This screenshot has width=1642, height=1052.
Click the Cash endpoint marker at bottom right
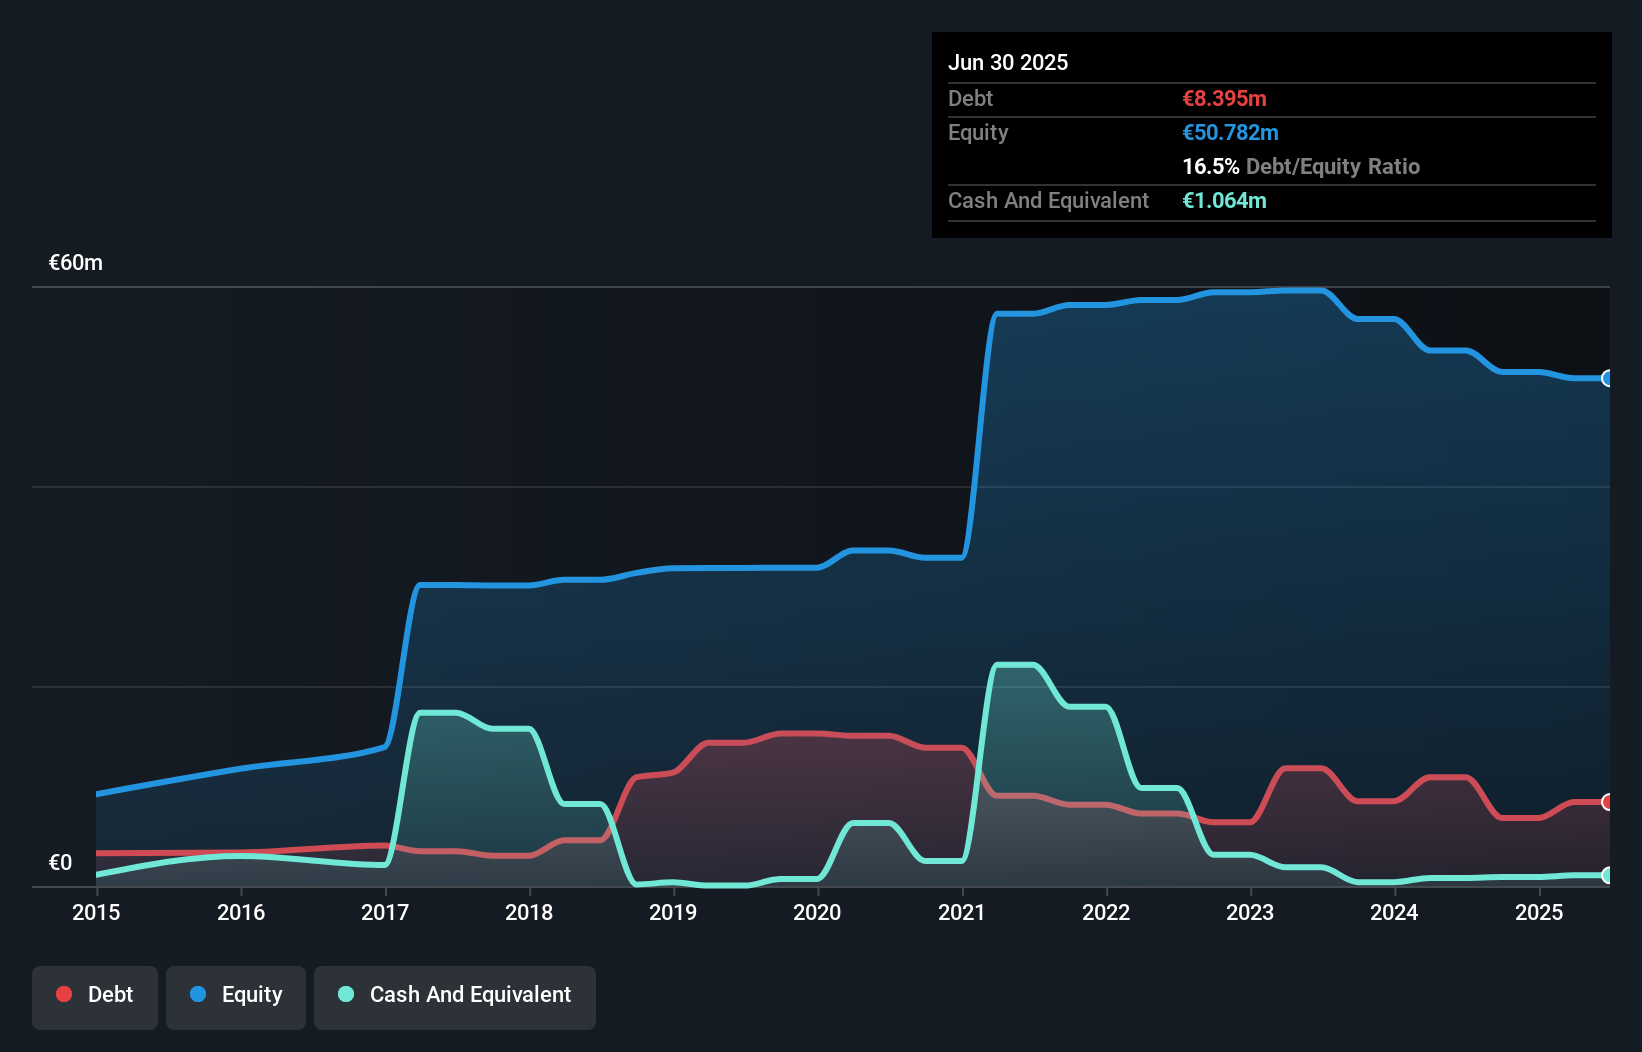(1607, 876)
